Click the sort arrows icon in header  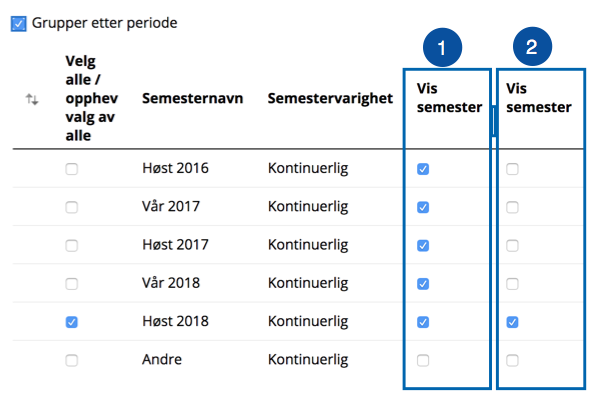click(x=32, y=100)
